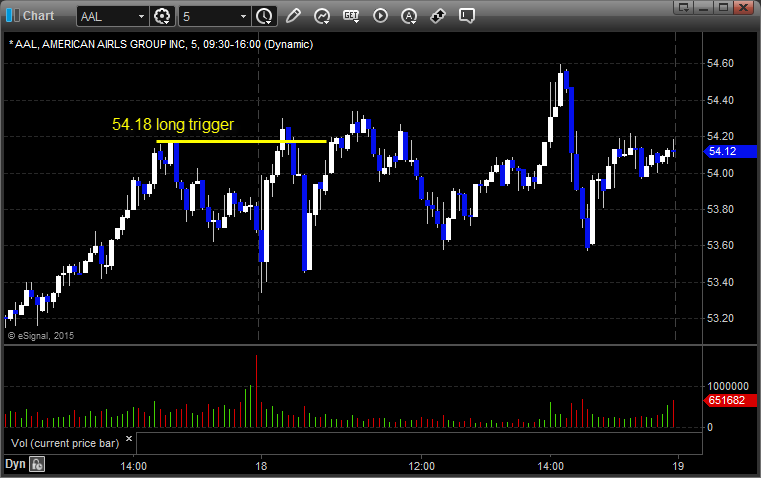
Task: Click the 19 date label on time axis
Action: [x=678, y=466]
